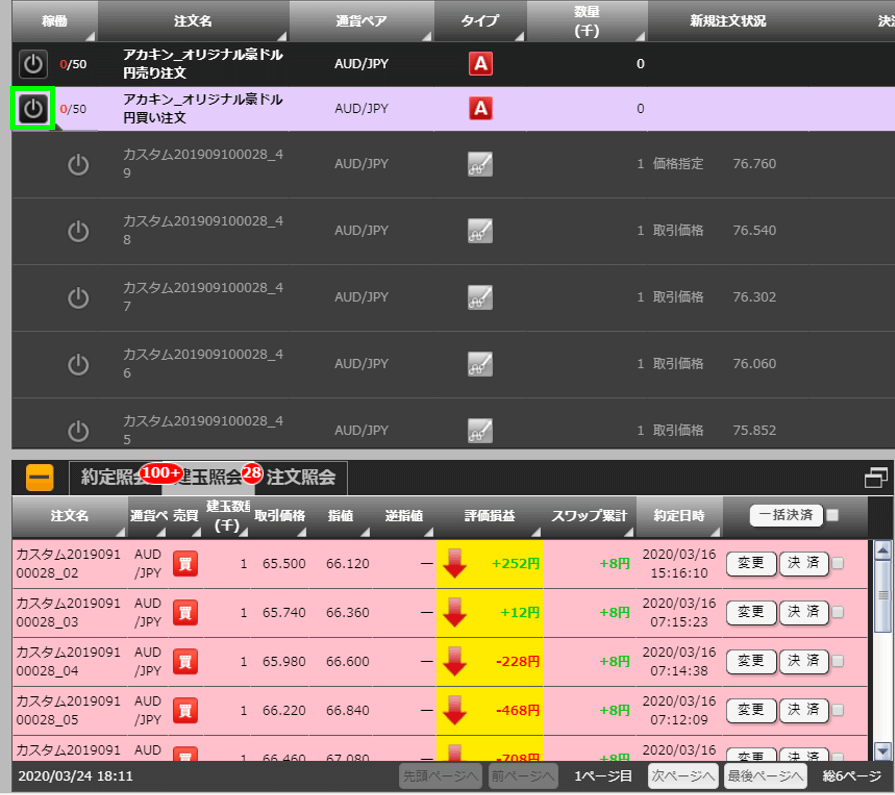The image size is (895, 795).
Task: Toggle power for アカキン豪ドル円買い注文 row
Action: pyautogui.click(x=33, y=109)
